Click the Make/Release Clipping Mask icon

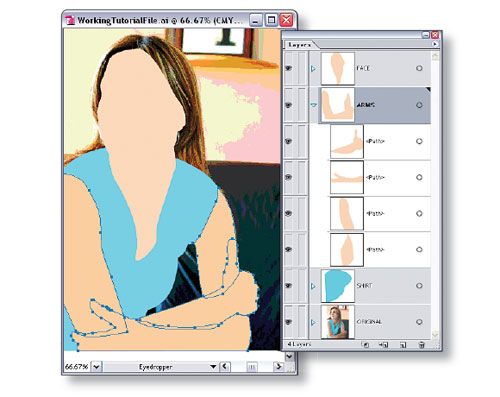365,345
